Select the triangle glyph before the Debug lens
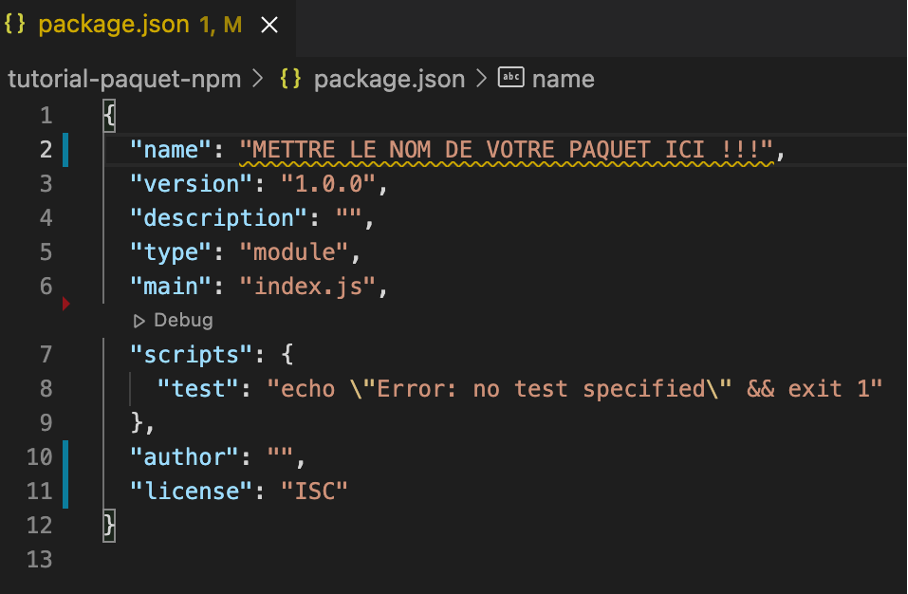 [137, 320]
